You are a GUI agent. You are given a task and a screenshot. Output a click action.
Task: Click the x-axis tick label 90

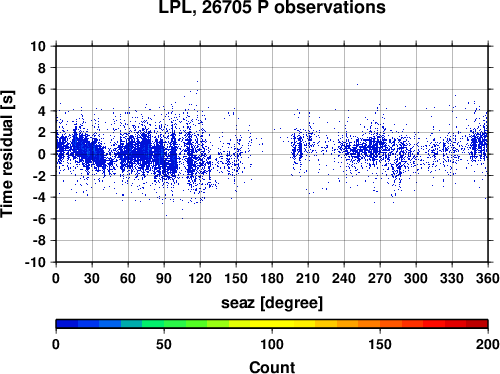click(x=164, y=278)
